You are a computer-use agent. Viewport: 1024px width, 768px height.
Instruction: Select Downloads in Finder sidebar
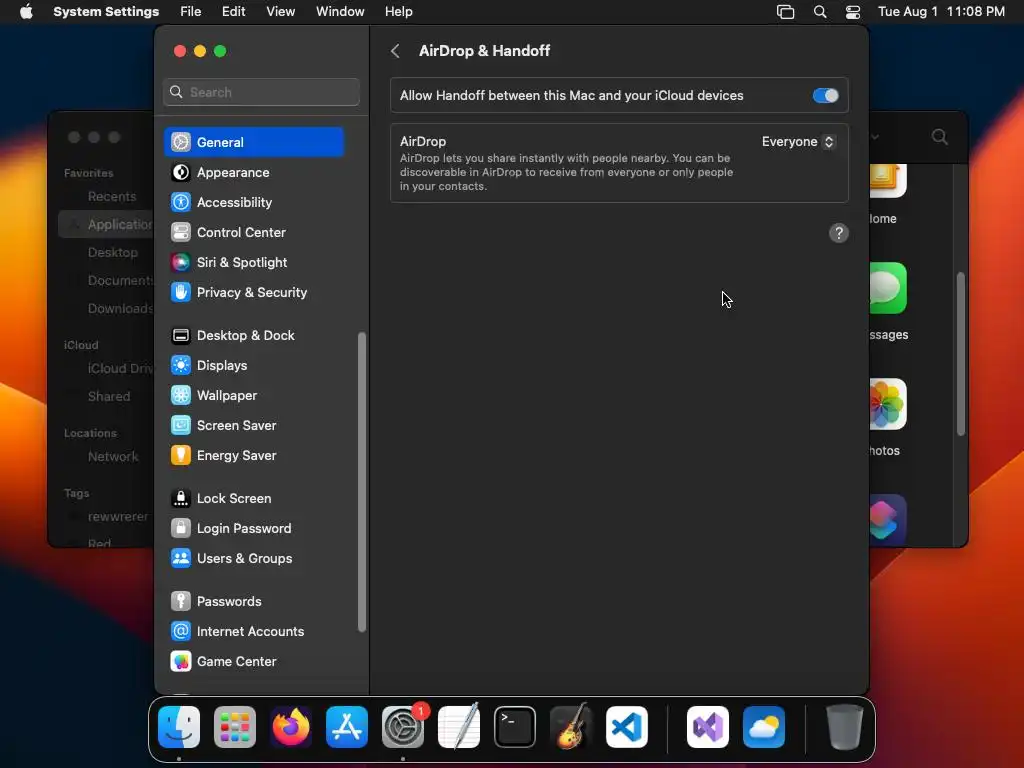121,308
